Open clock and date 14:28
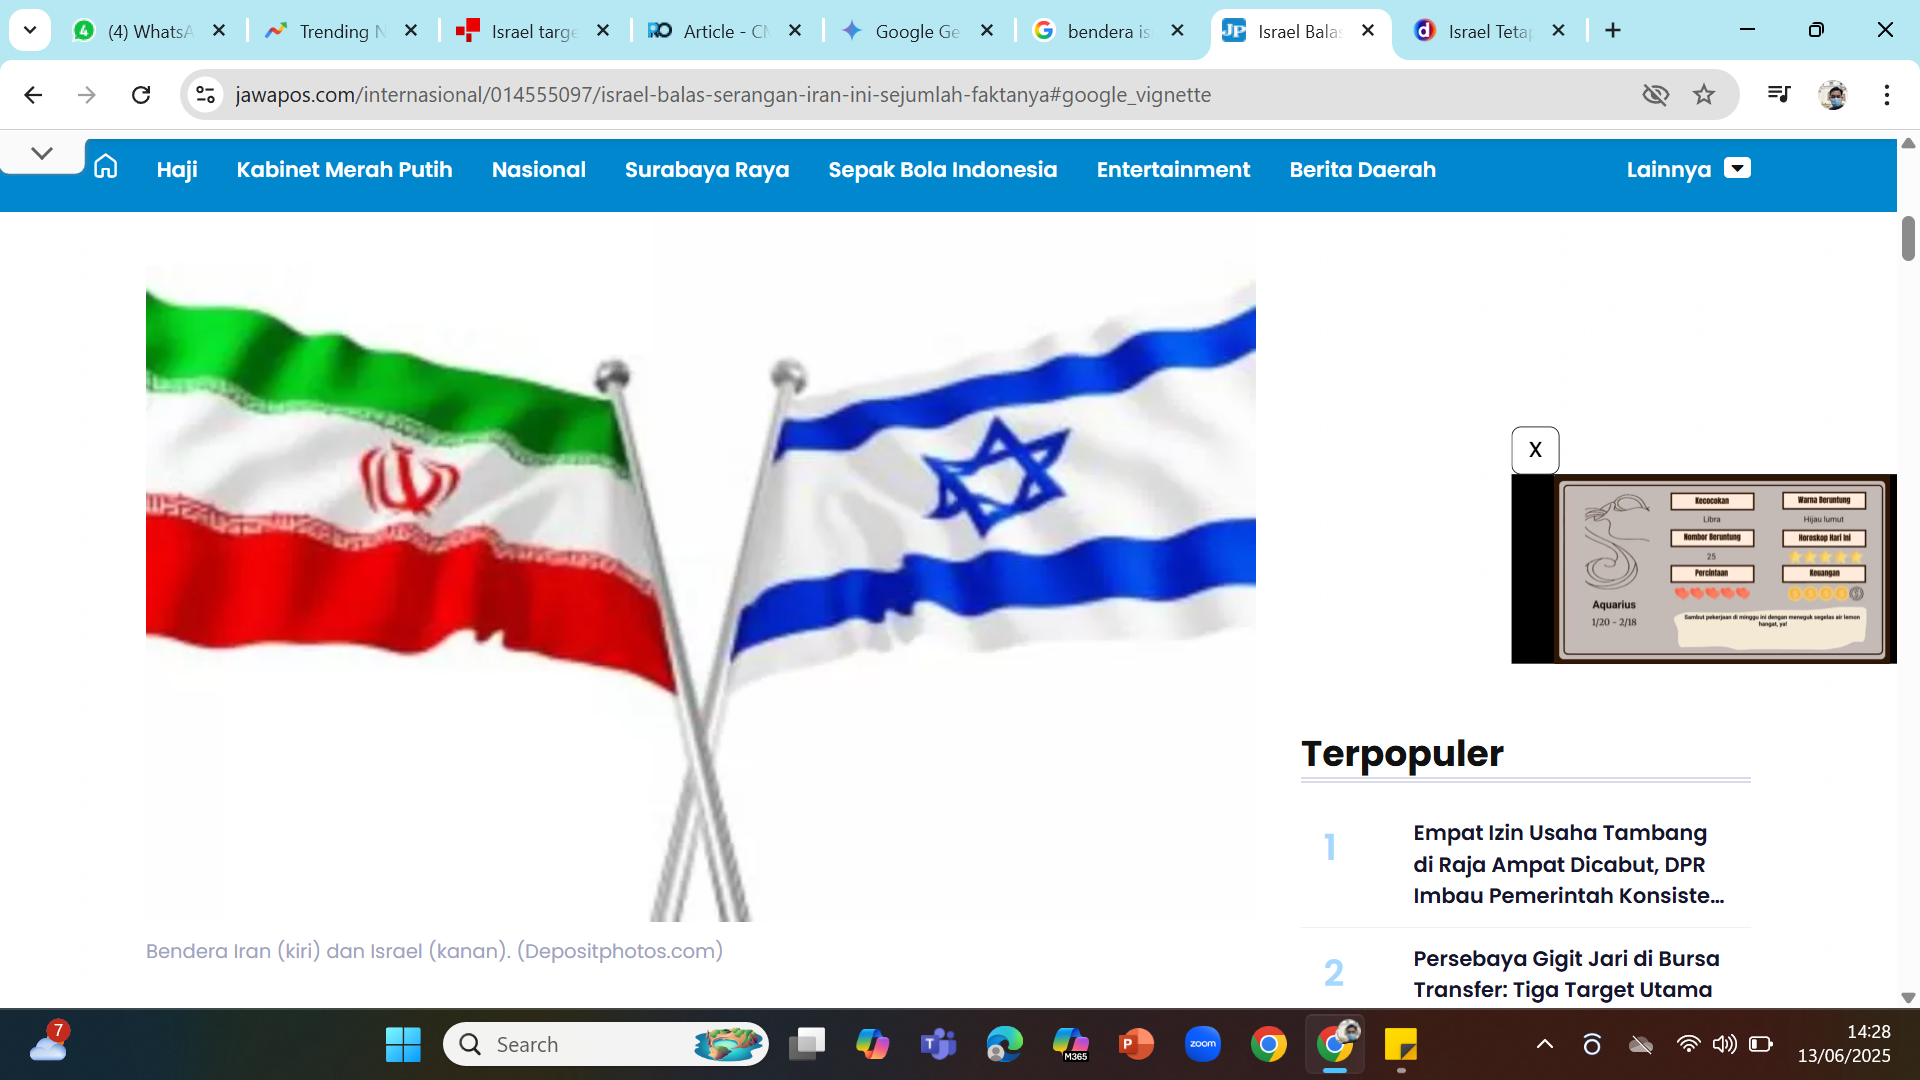 pos(1844,1044)
